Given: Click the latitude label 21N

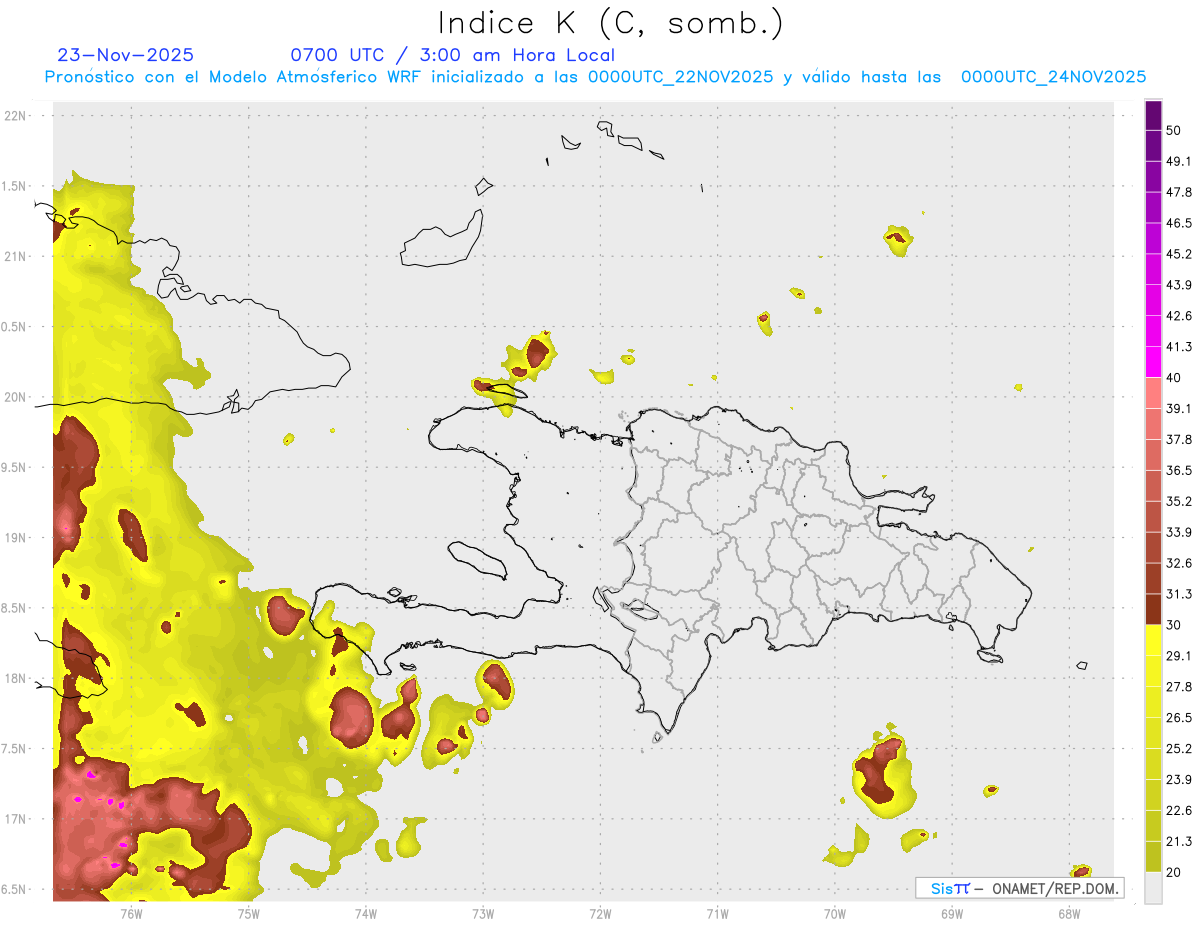Looking at the screenshot, I should 15,256.
